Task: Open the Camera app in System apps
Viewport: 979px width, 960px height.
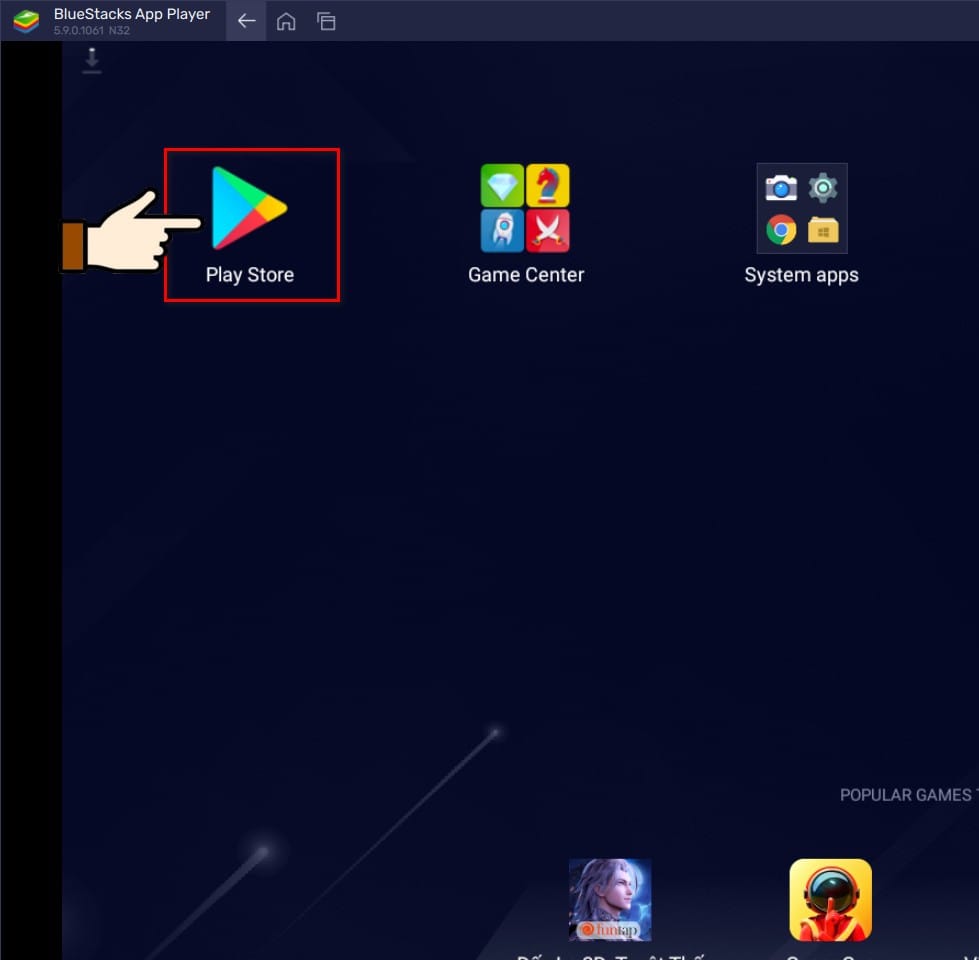Action: (x=781, y=187)
